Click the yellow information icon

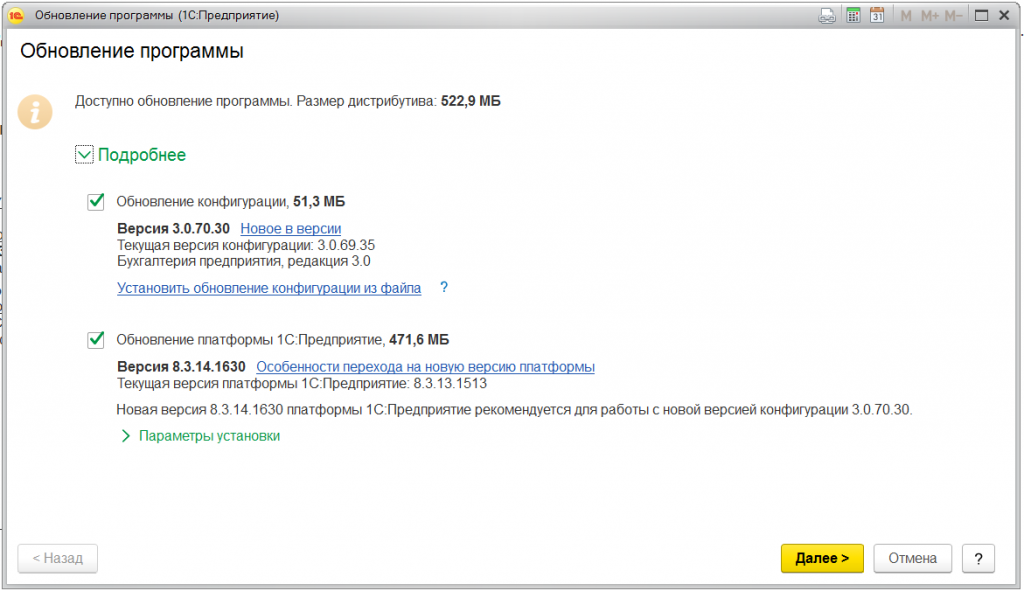38,111
